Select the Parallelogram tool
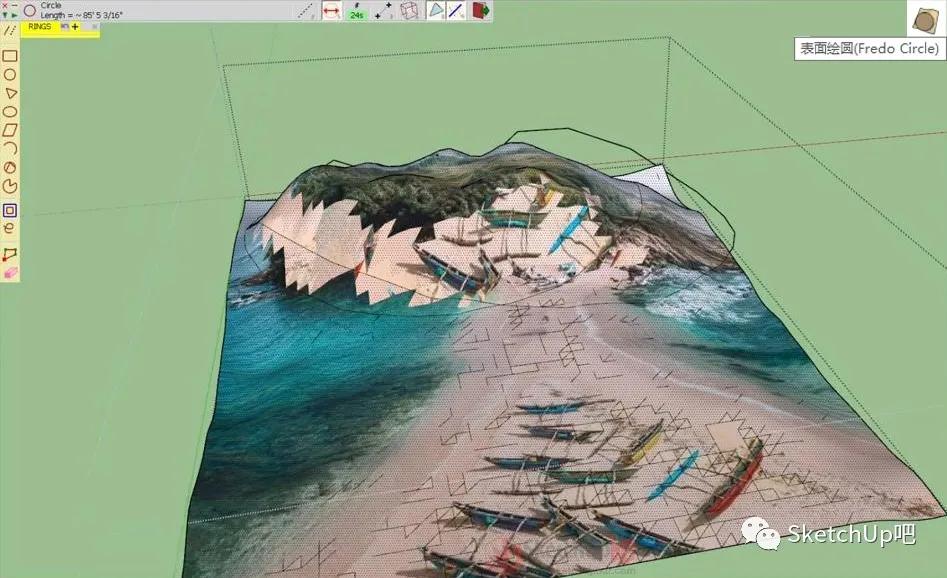947x578 pixels. pos(10,130)
